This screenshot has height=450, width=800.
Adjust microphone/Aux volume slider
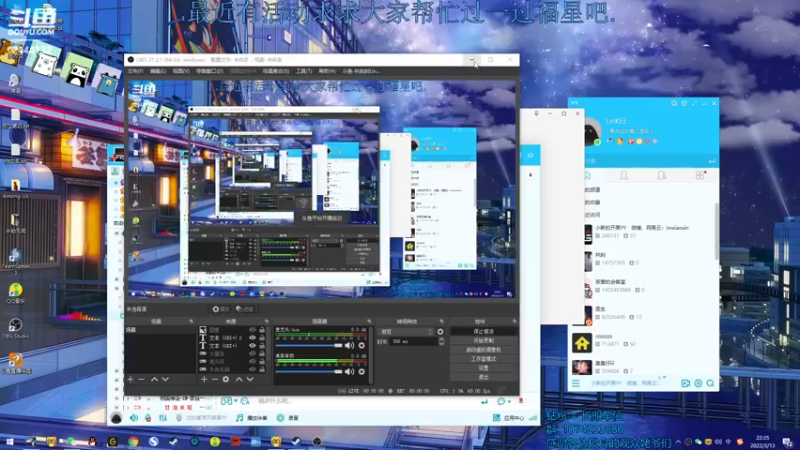coord(309,345)
